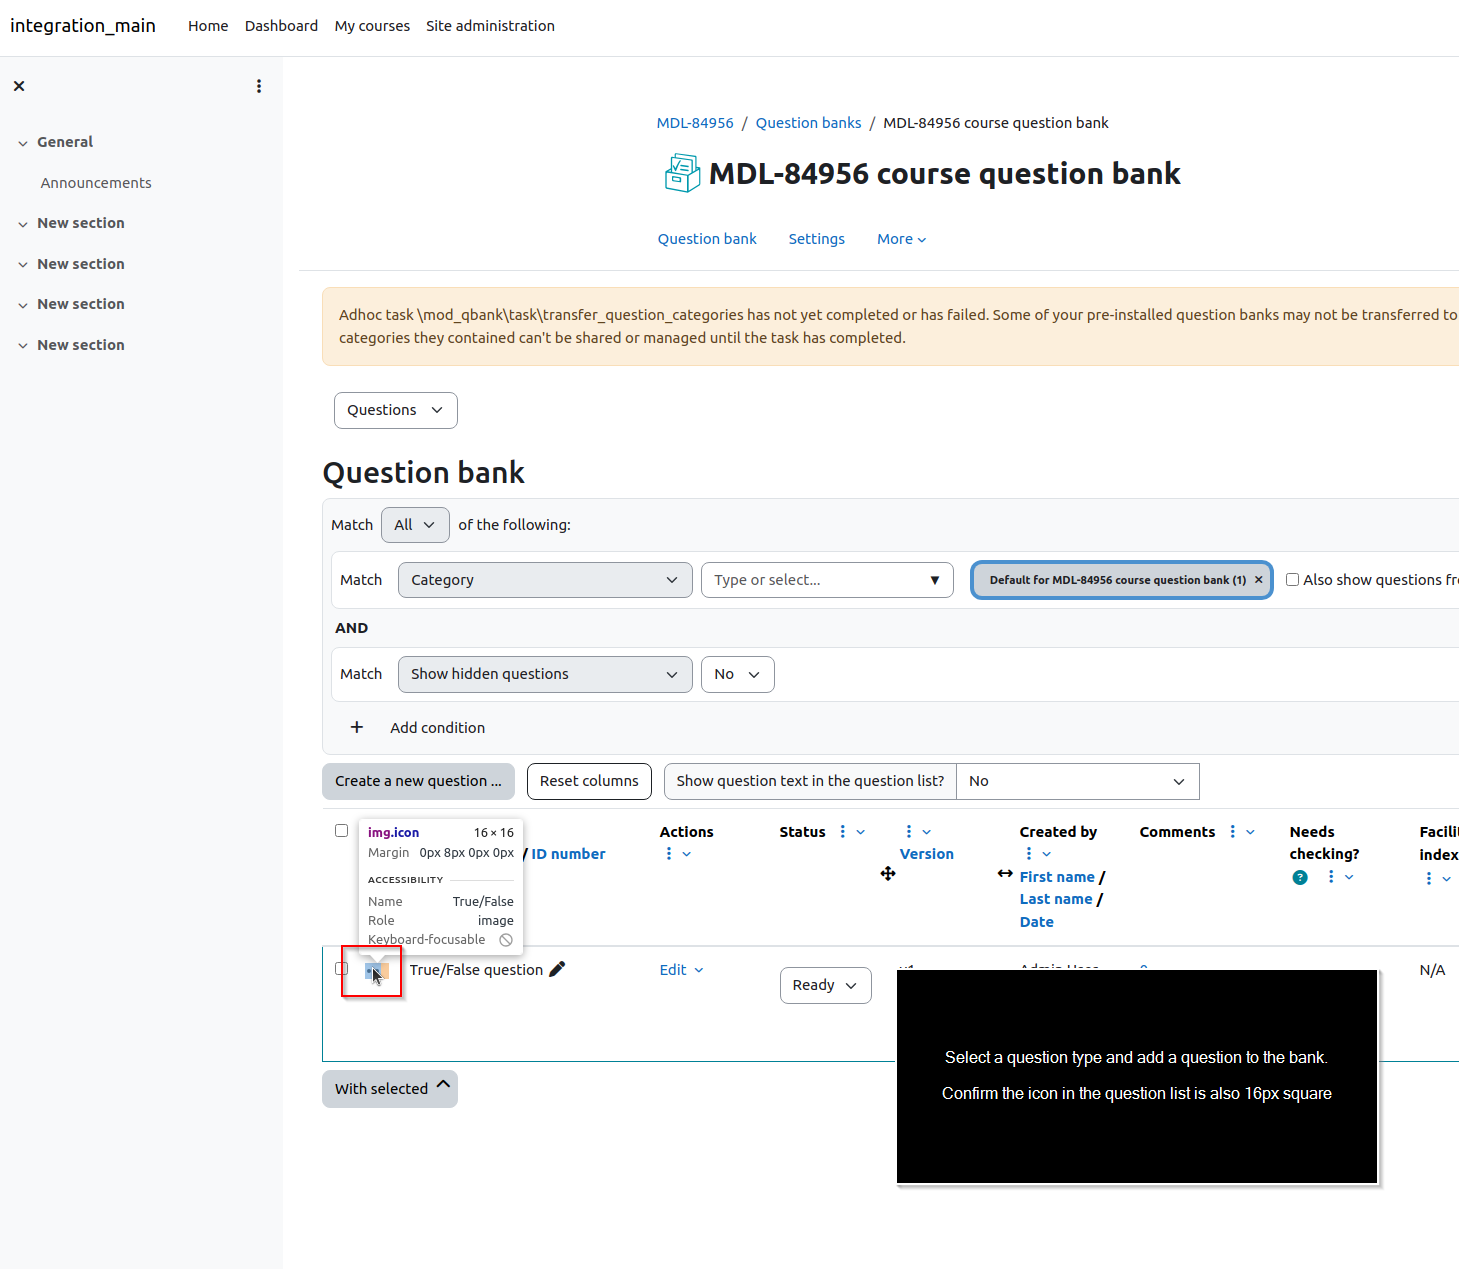1459x1269 pixels.
Task: Open the Created by column kebab menu
Action: 1029,854
